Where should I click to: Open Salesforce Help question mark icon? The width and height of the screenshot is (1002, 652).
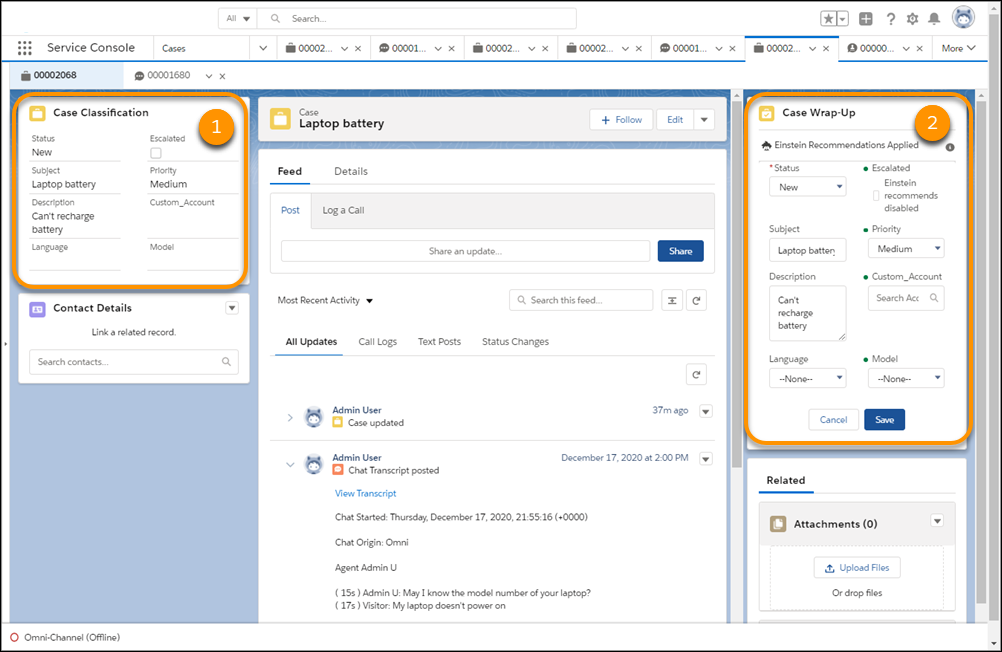[x=890, y=18]
